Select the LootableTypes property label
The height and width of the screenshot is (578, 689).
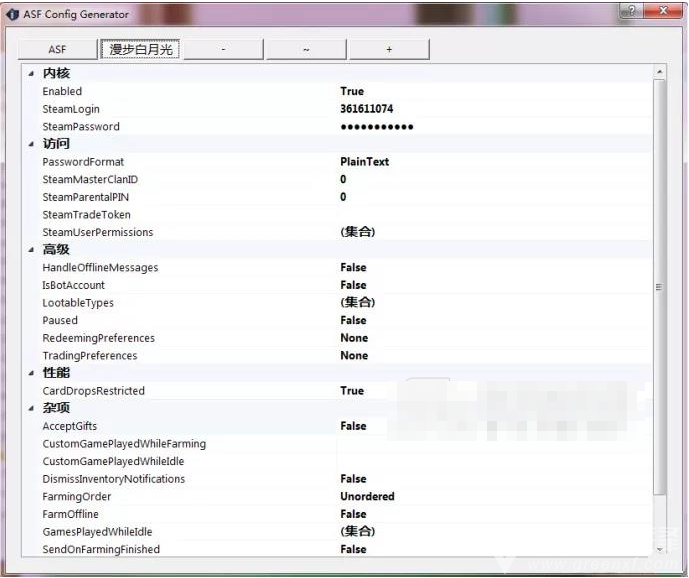(x=78, y=303)
